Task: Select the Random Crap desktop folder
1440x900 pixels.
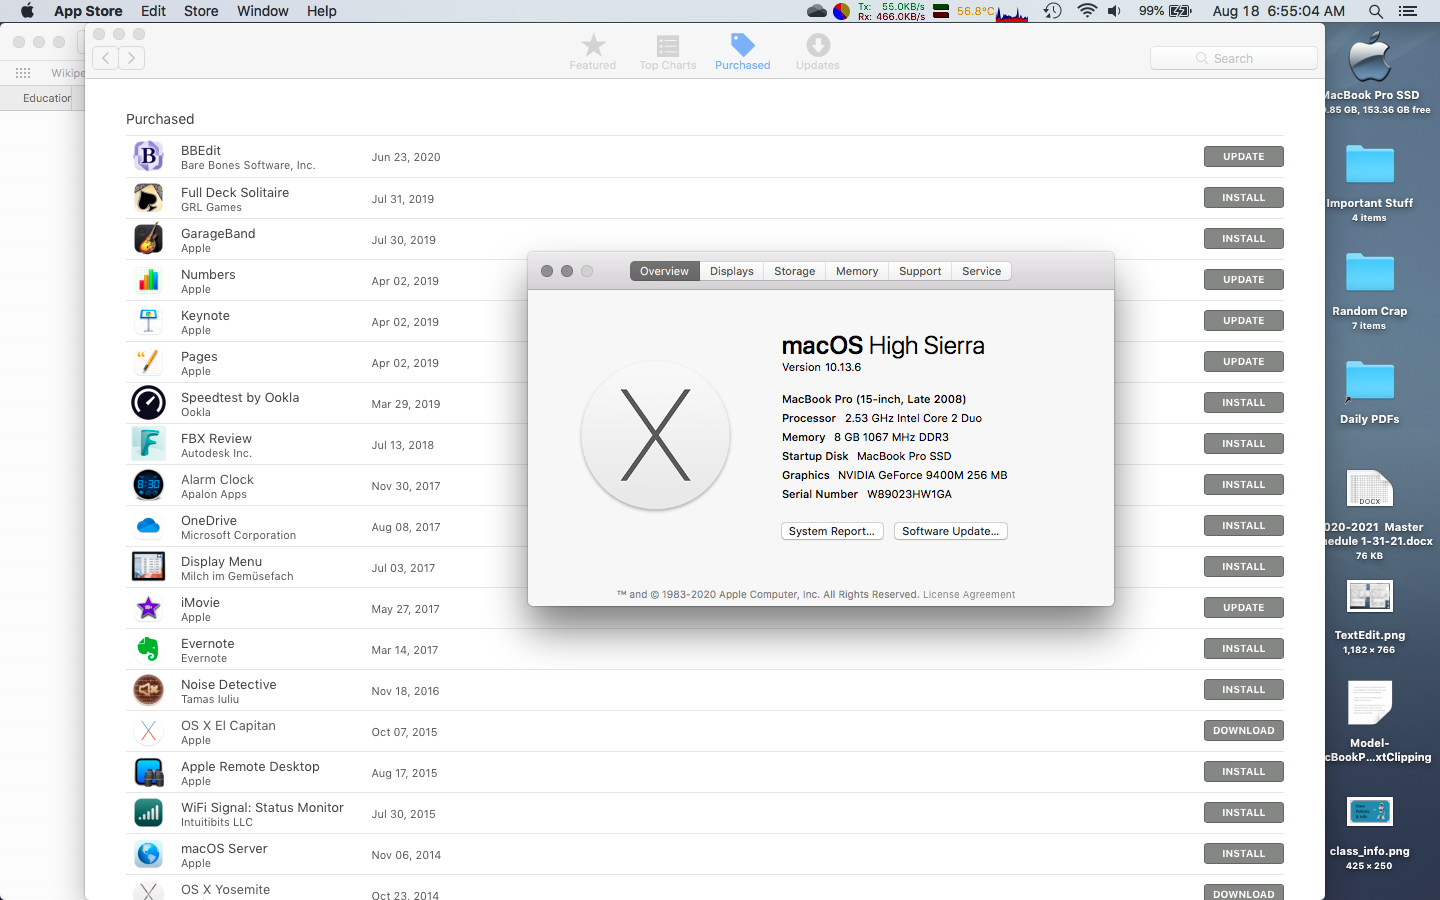Action: click(x=1370, y=272)
